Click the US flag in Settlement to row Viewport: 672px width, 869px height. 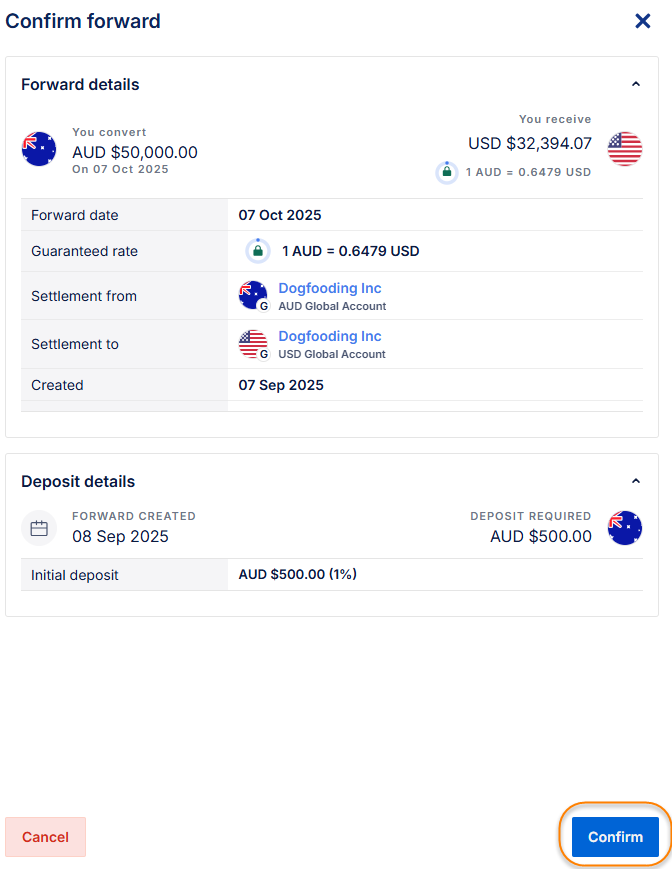tap(253, 343)
